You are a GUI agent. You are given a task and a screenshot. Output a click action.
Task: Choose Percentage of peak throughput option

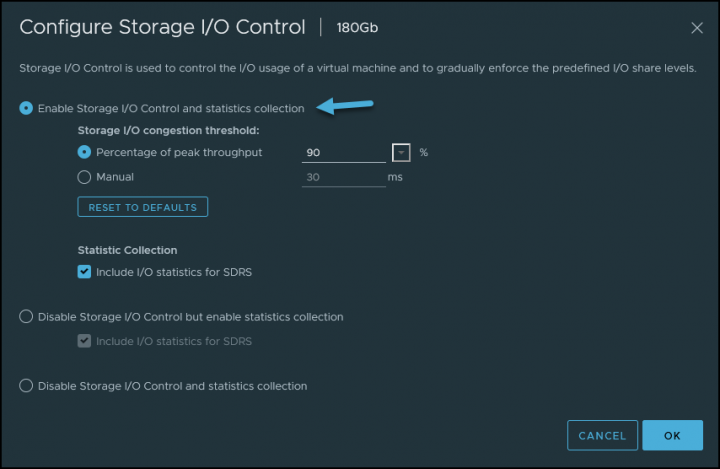84,152
